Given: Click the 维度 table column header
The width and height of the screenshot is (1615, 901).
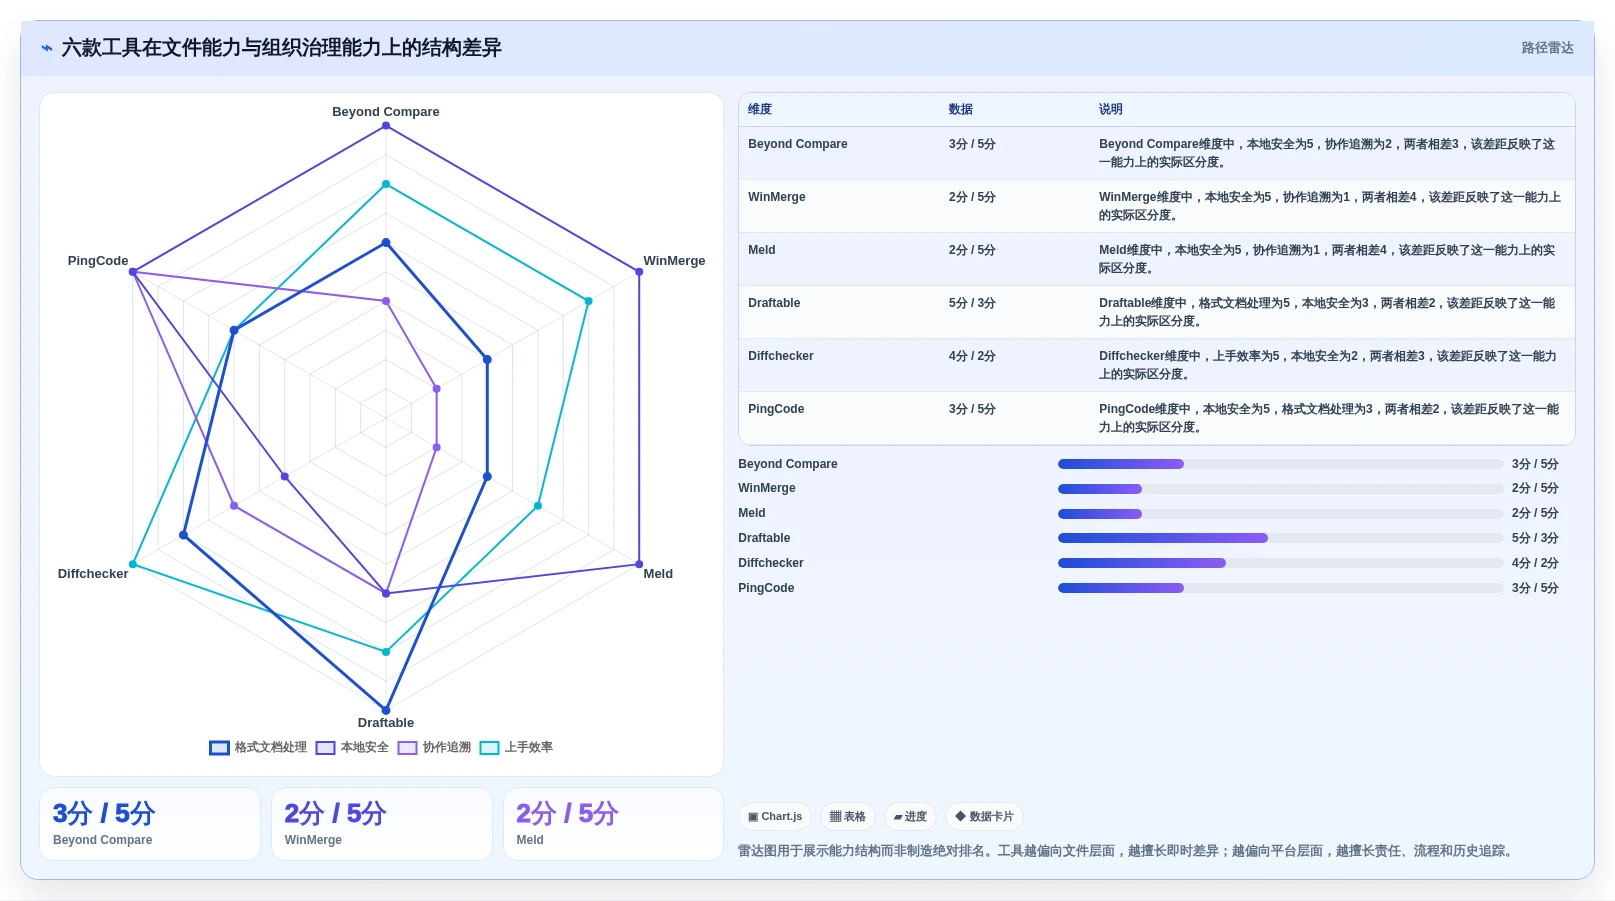Looking at the screenshot, I should click(760, 109).
